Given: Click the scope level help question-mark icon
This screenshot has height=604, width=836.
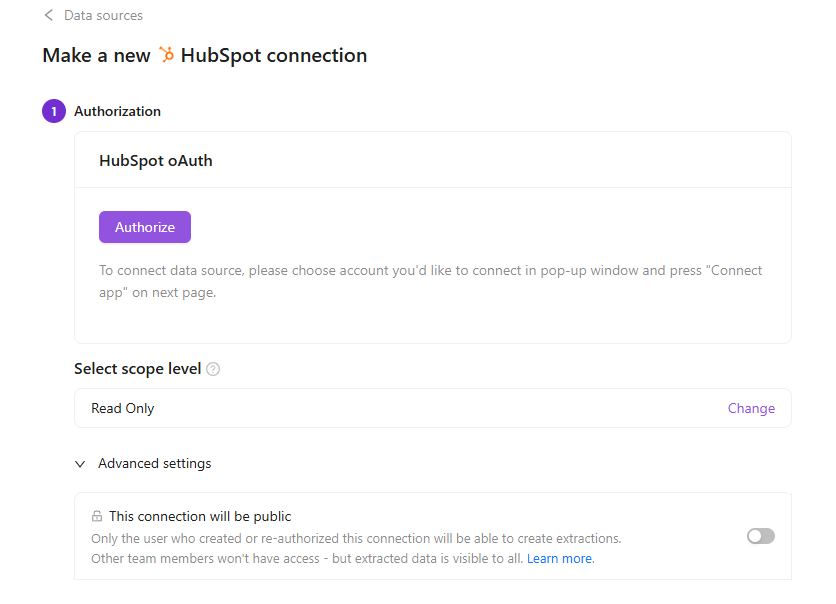Looking at the screenshot, I should 213,369.
